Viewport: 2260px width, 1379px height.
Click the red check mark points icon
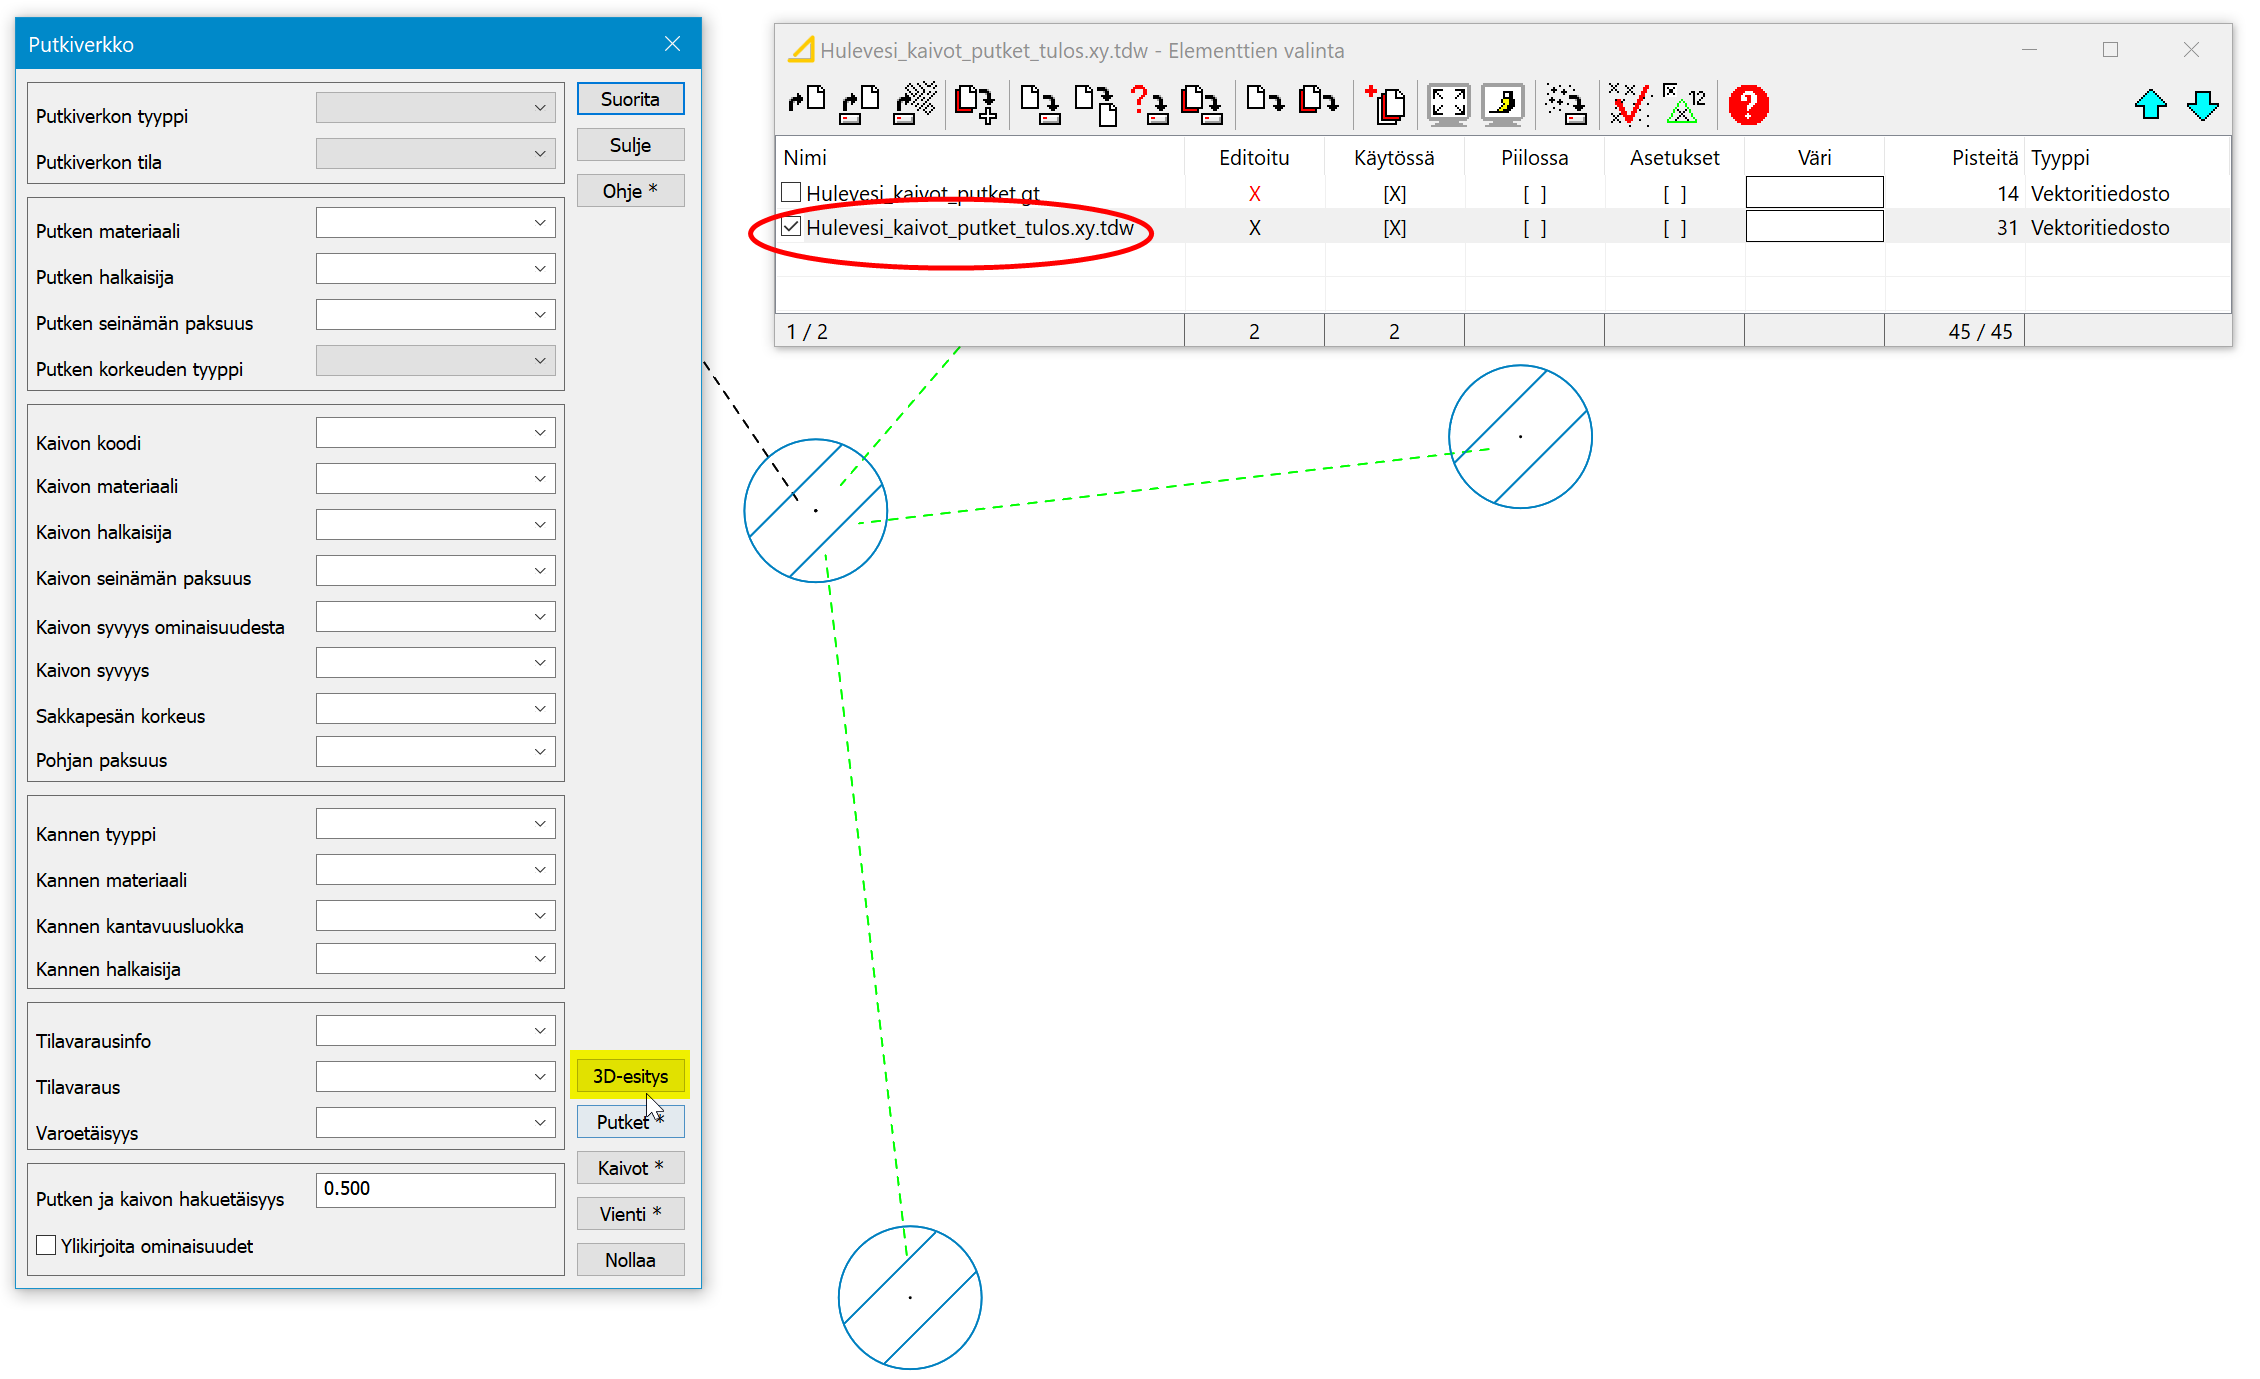pyautogui.click(x=1628, y=104)
